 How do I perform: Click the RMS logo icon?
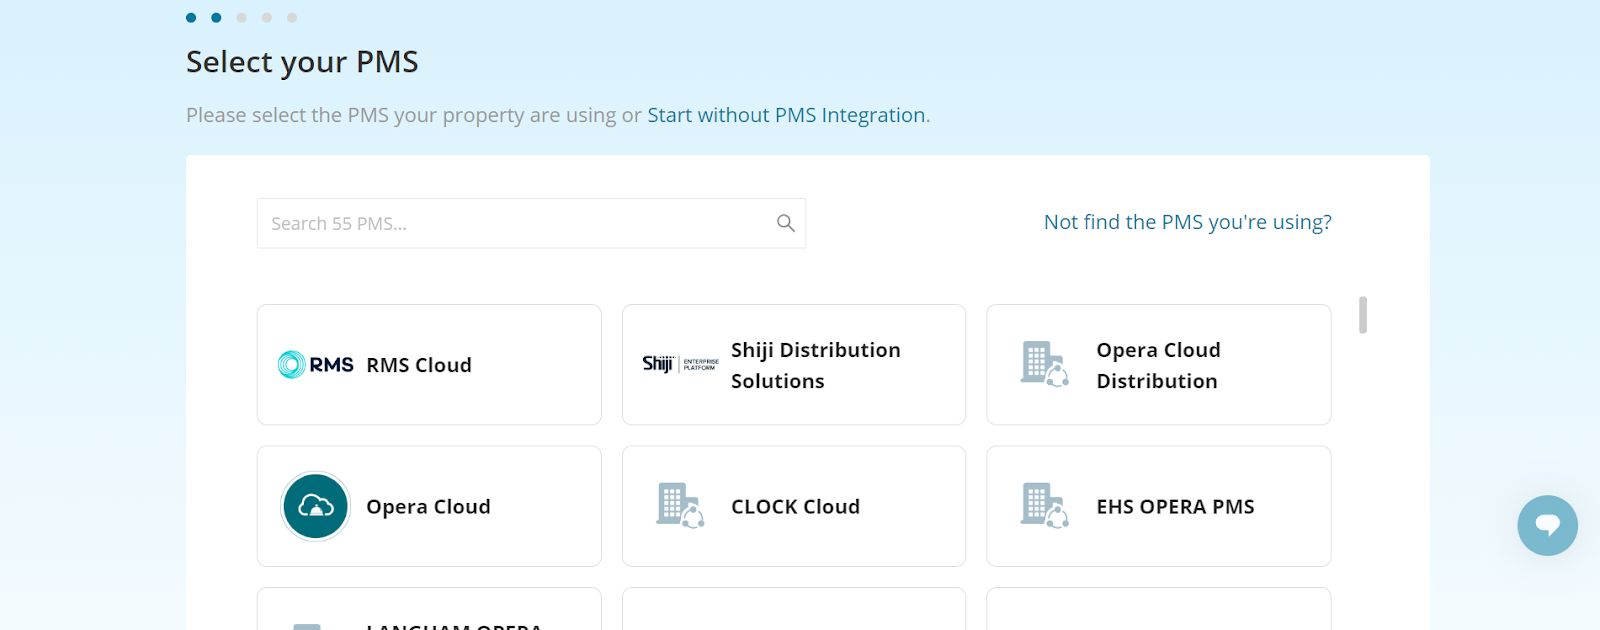[316, 365]
